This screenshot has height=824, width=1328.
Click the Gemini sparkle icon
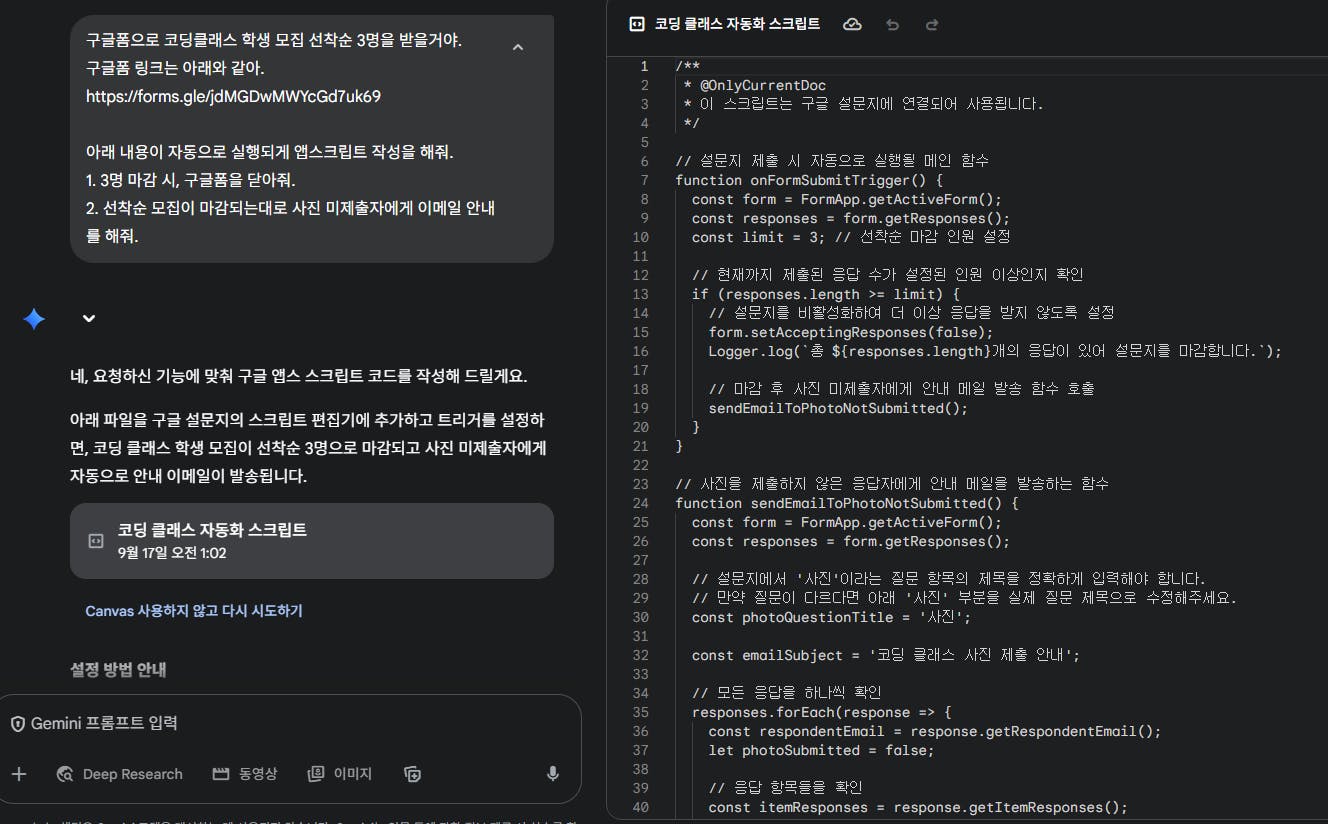pyautogui.click(x=34, y=319)
